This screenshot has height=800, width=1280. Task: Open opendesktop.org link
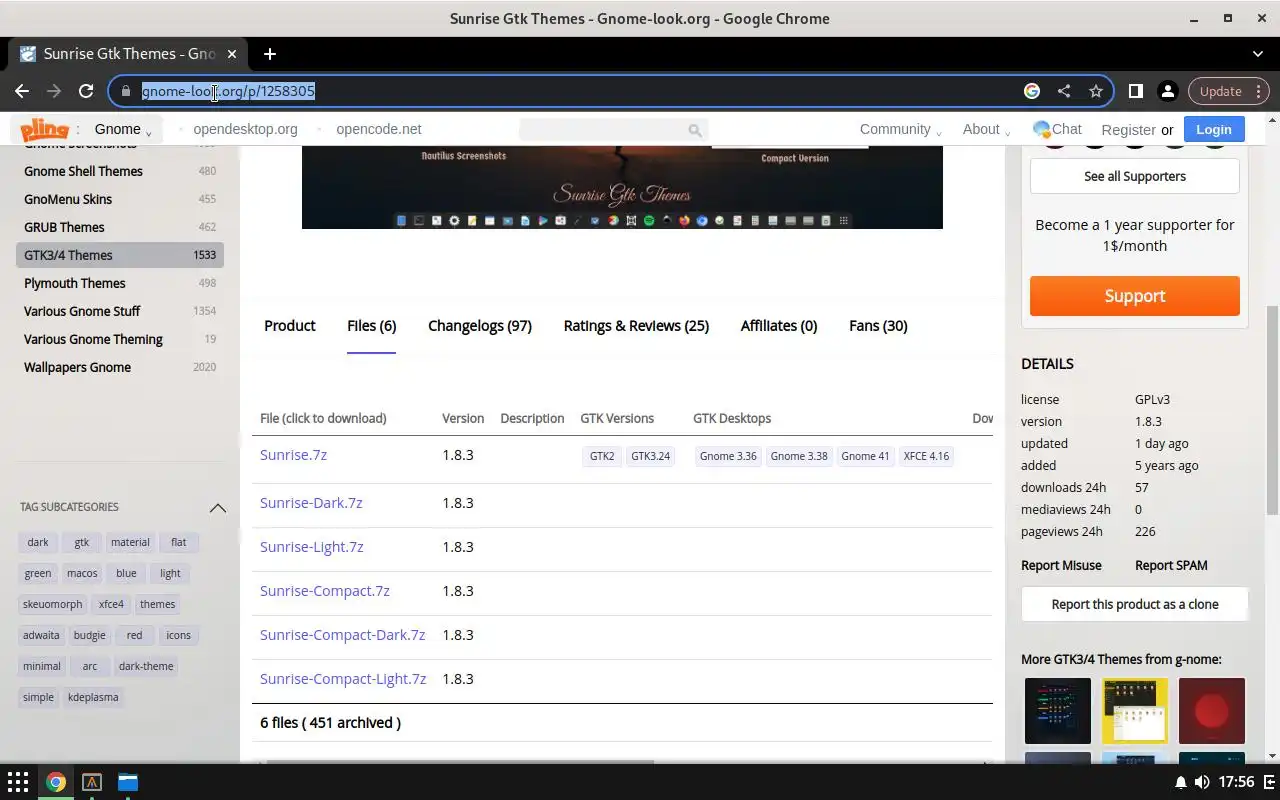[245, 129]
